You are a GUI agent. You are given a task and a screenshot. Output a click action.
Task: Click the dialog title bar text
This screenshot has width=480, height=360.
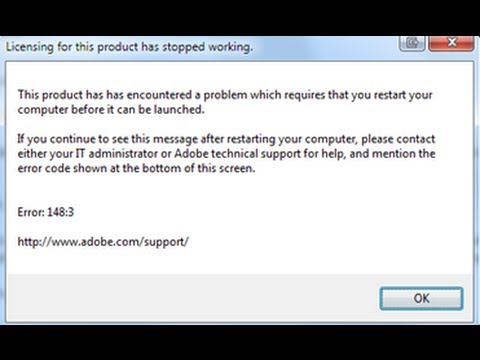point(129,47)
